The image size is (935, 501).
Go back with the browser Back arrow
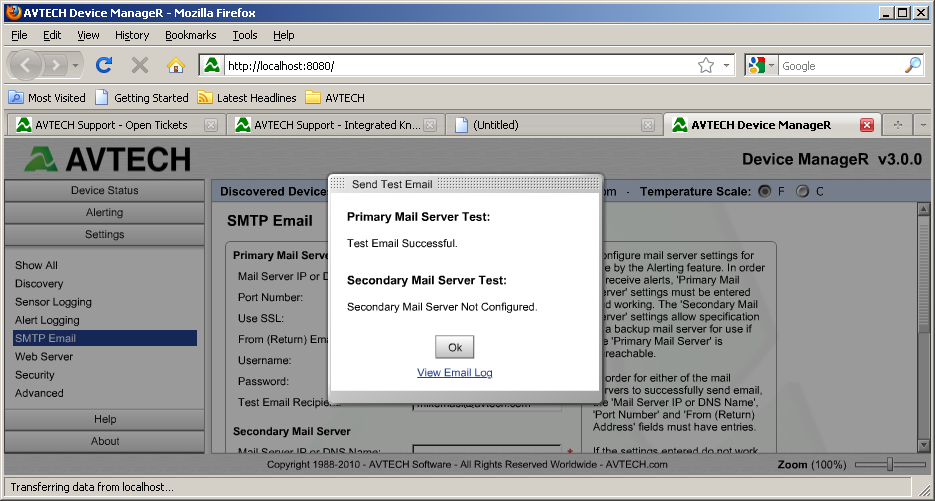pyautogui.click(x=26, y=65)
